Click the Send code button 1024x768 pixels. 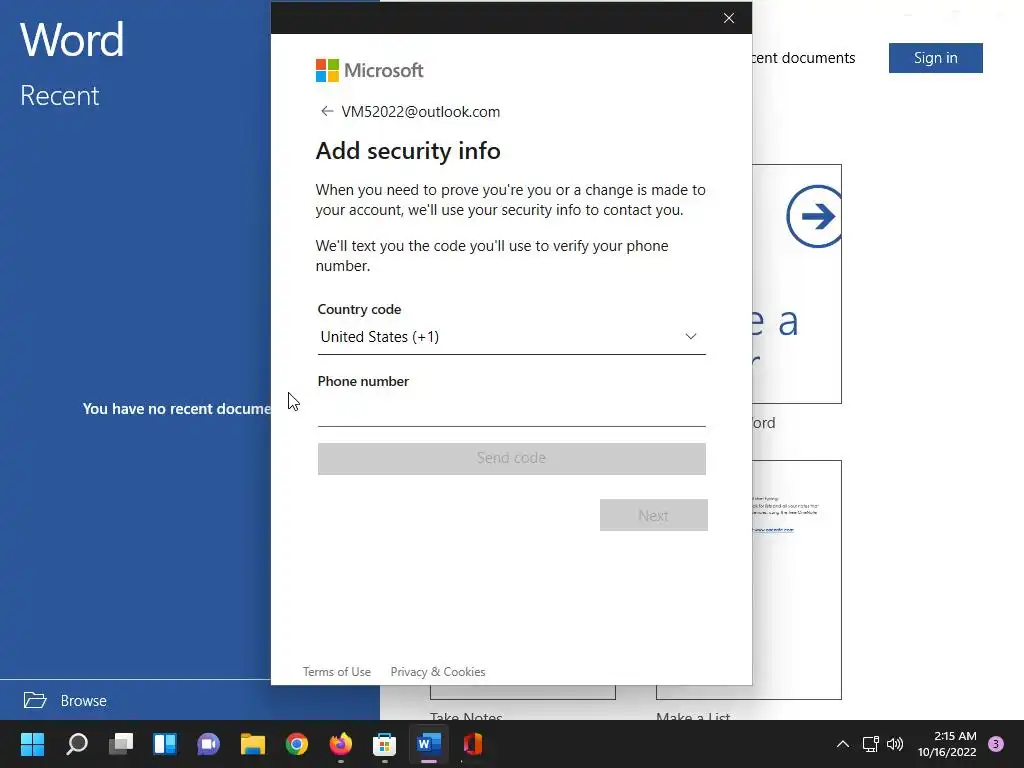point(511,458)
